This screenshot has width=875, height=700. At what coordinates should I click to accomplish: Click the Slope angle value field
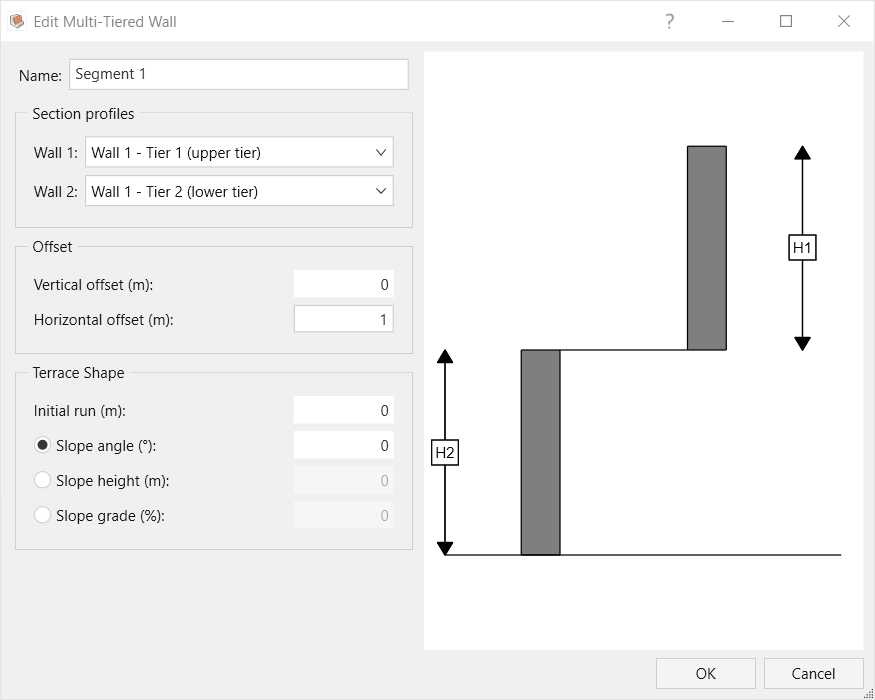pos(344,445)
